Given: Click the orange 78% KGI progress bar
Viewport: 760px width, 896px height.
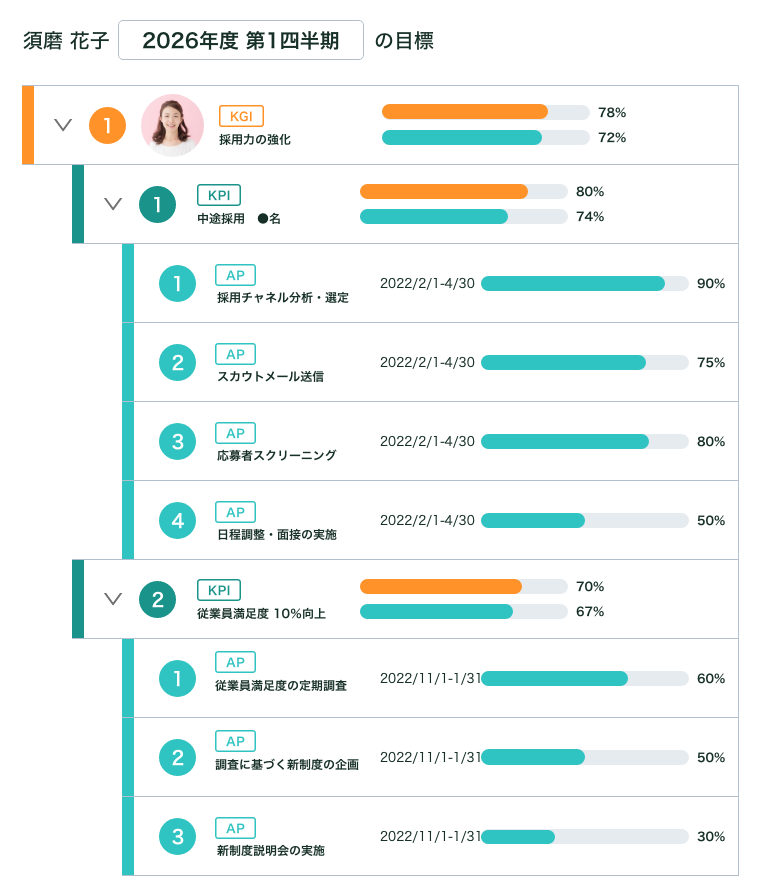Looking at the screenshot, I should click(x=484, y=112).
